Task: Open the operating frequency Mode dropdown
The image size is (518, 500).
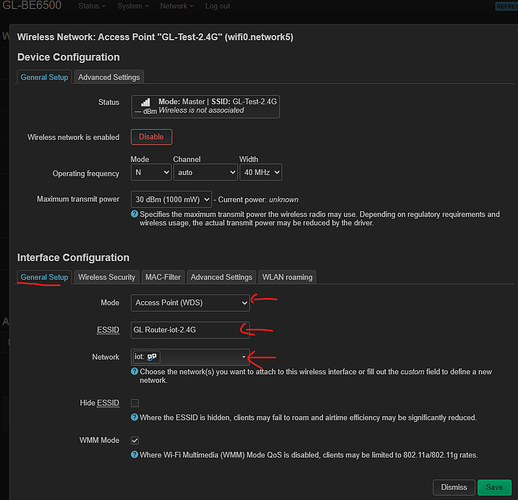Action: pyautogui.click(x=151, y=172)
